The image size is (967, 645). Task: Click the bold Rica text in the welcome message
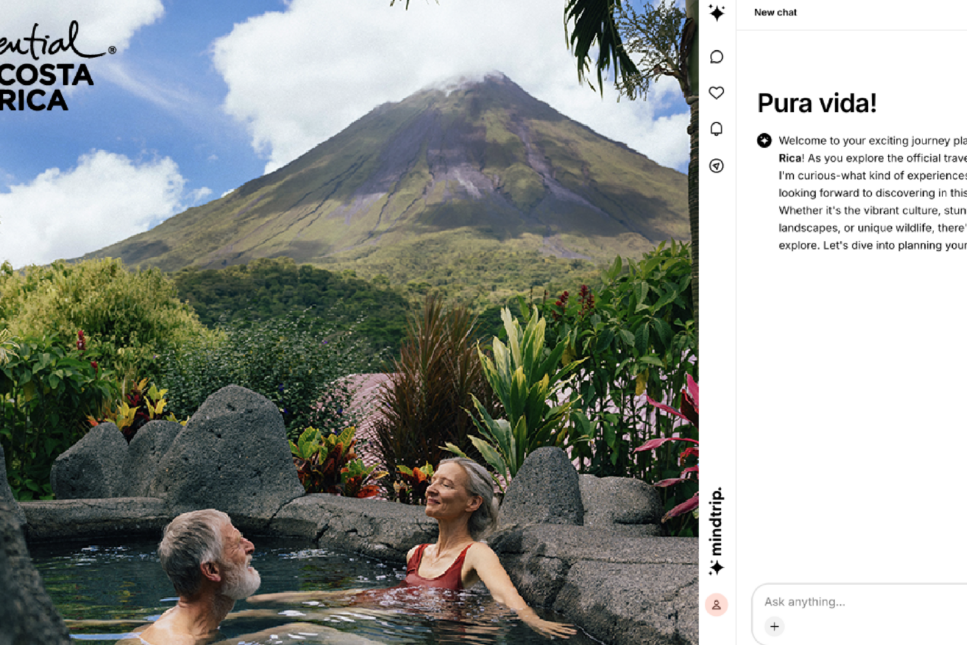(x=790, y=158)
